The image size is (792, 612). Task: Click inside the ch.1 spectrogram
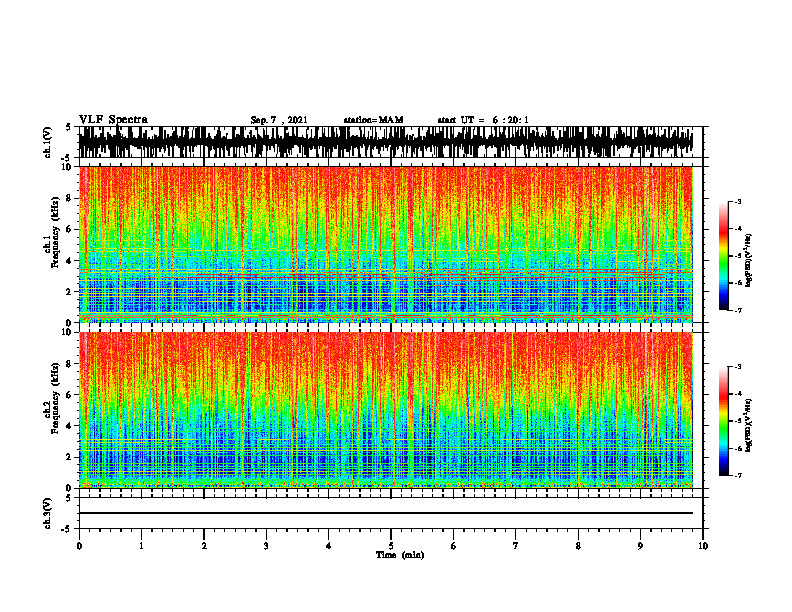tap(386, 244)
